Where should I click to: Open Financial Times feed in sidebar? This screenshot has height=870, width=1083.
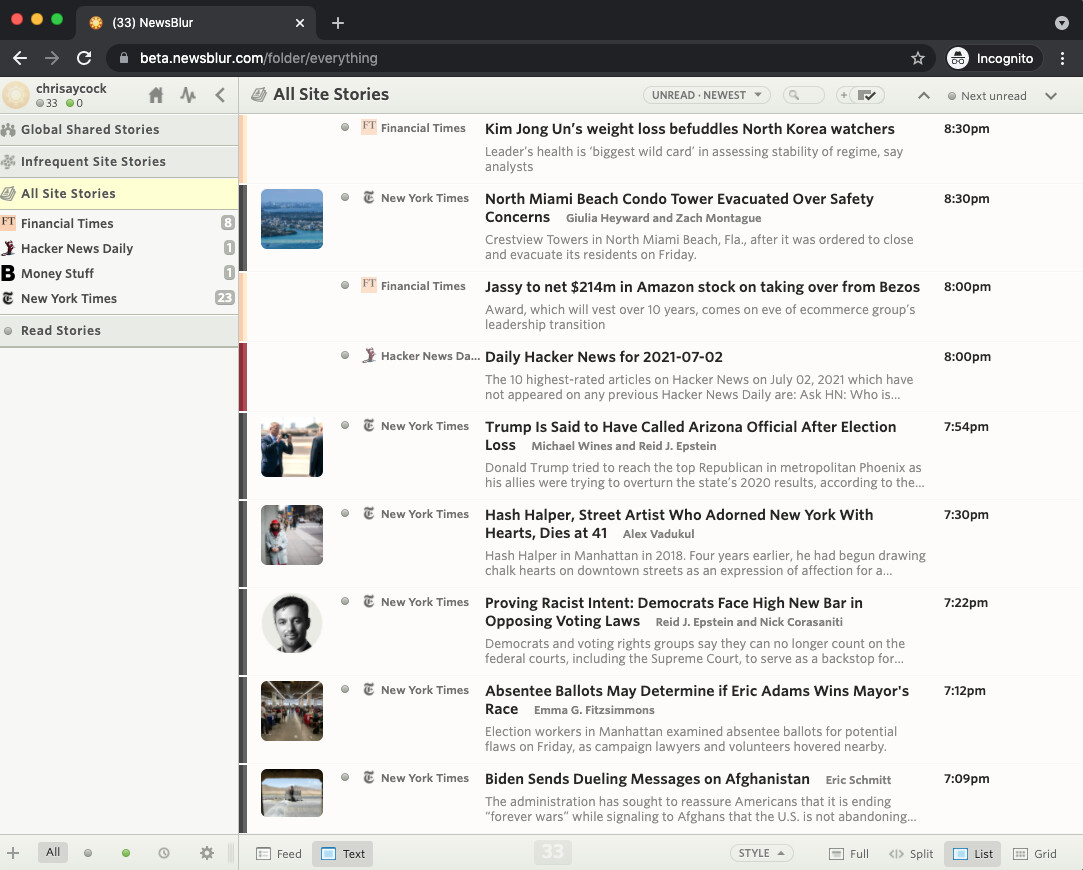click(x=119, y=223)
